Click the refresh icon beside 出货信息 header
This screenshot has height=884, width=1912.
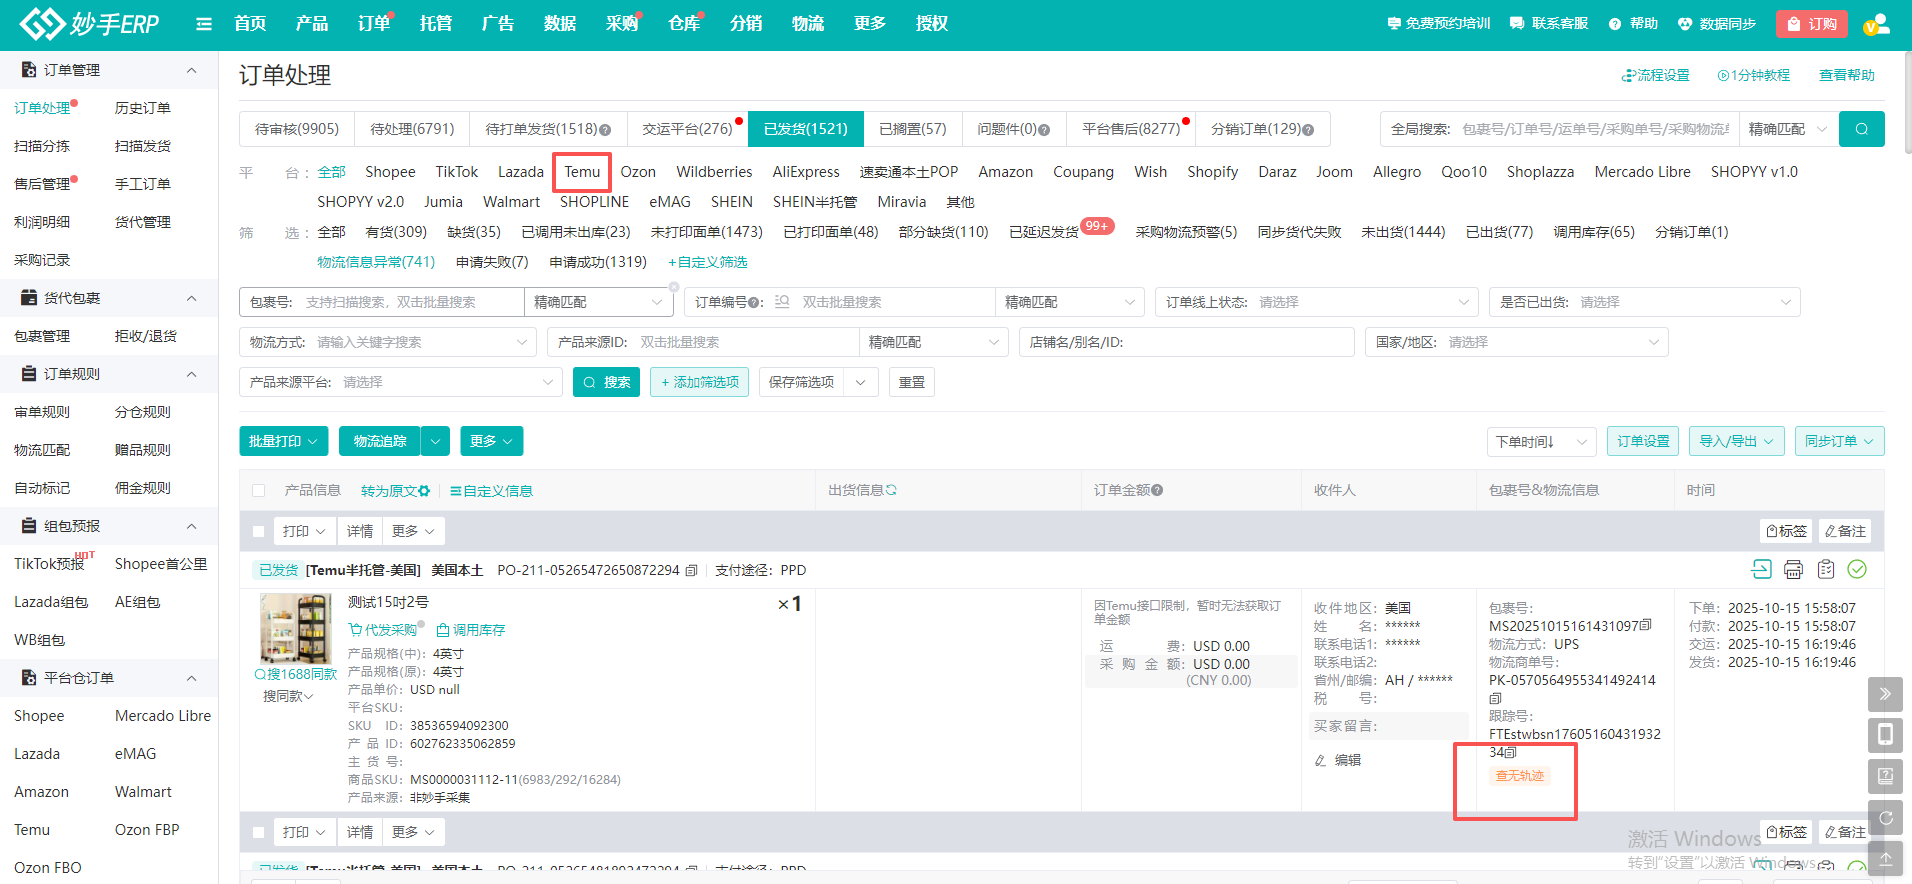pos(891,490)
